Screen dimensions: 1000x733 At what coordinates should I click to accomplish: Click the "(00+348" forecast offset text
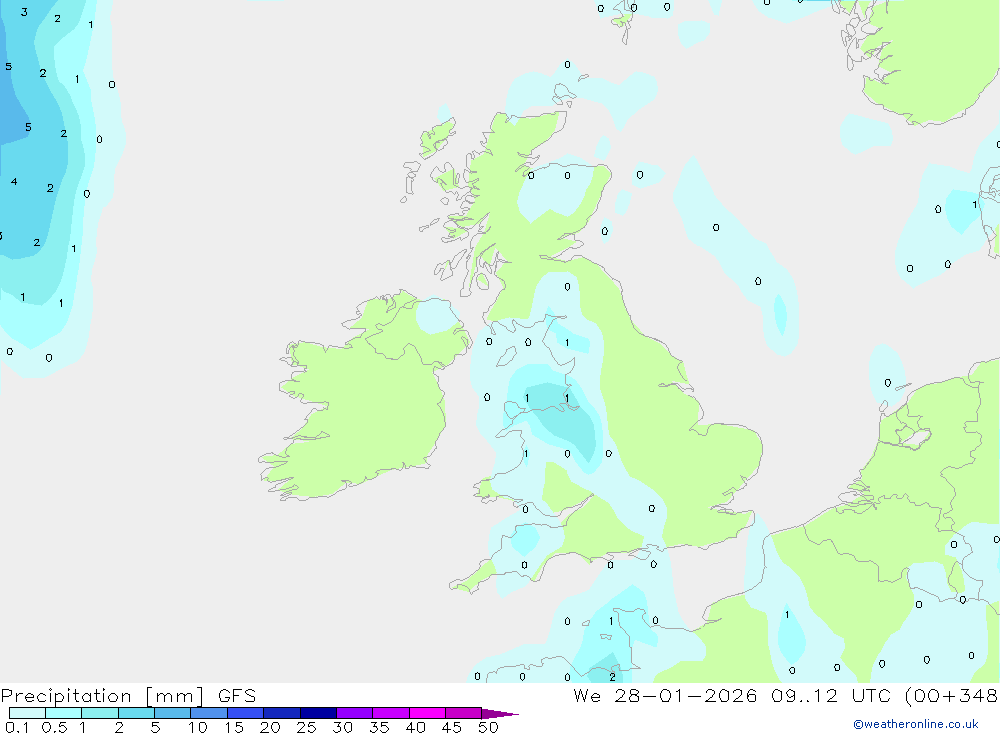pos(951,696)
